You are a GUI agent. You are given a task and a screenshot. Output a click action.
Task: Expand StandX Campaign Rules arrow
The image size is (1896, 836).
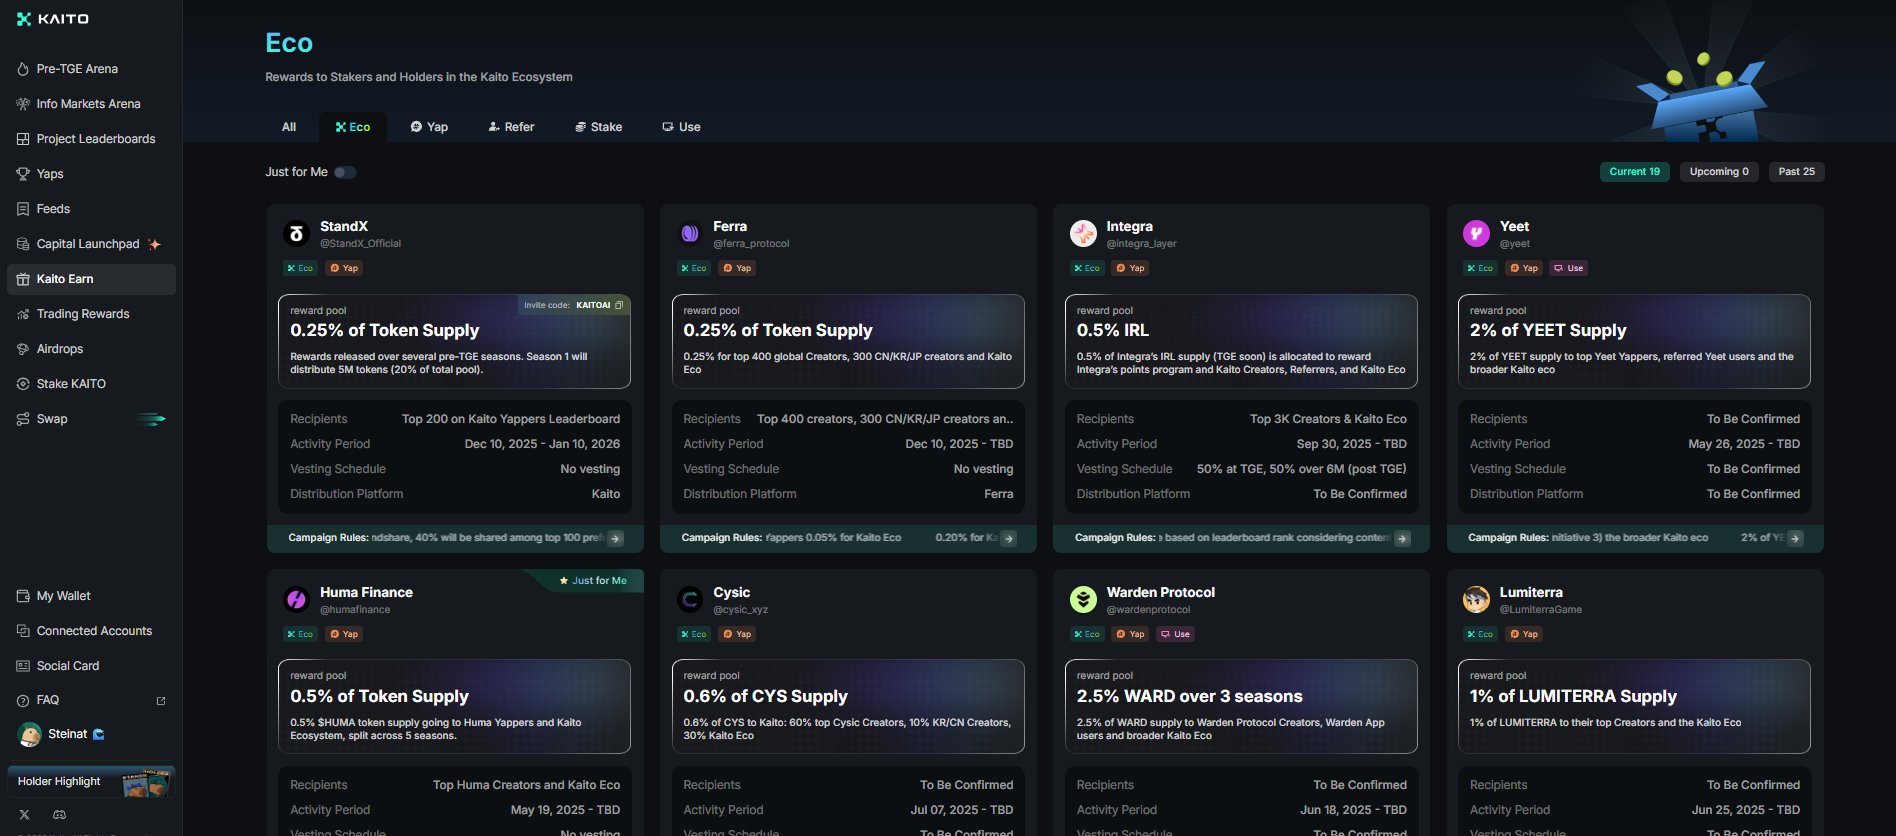click(616, 538)
